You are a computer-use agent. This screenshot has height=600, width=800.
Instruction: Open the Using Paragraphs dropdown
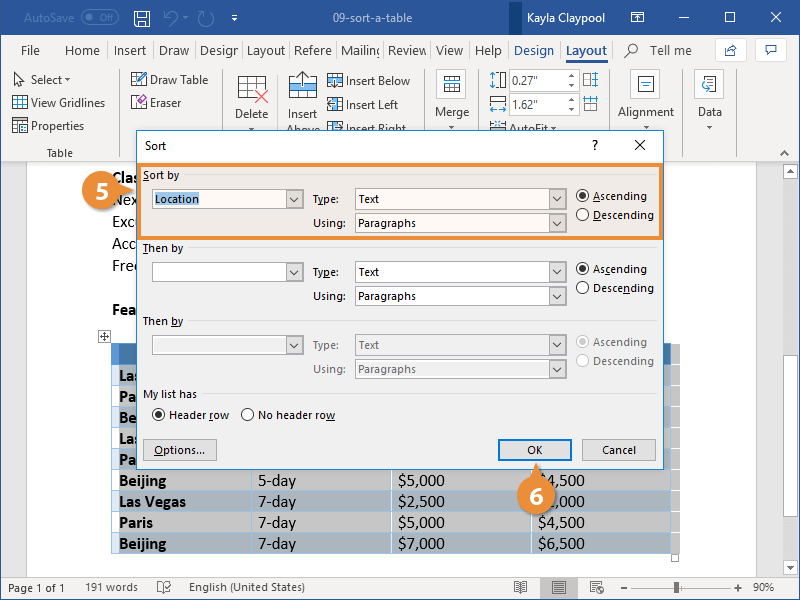pos(556,222)
